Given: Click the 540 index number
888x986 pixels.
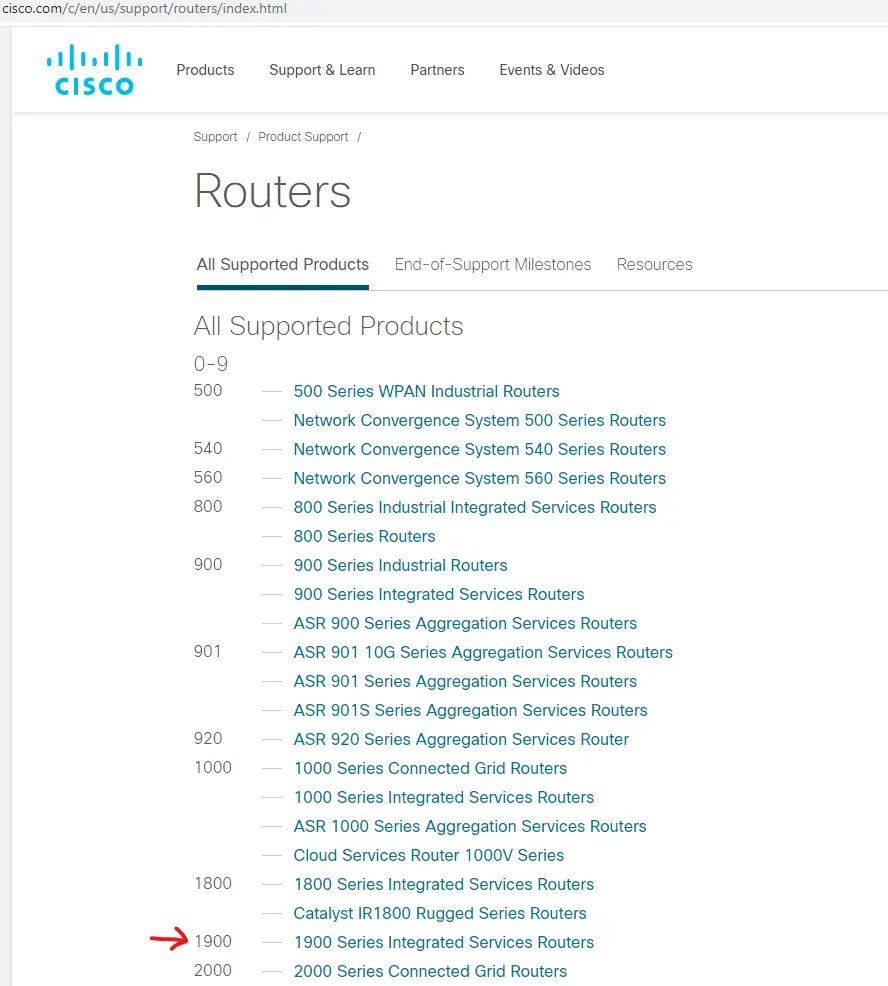Looking at the screenshot, I should pyautogui.click(x=208, y=448).
